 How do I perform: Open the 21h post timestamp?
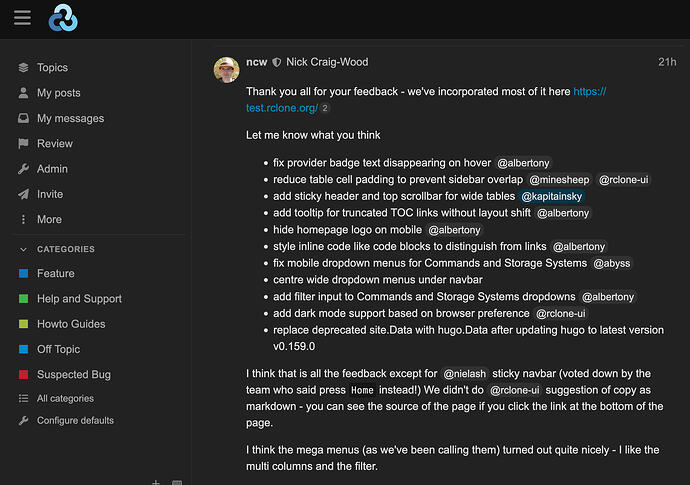point(667,62)
